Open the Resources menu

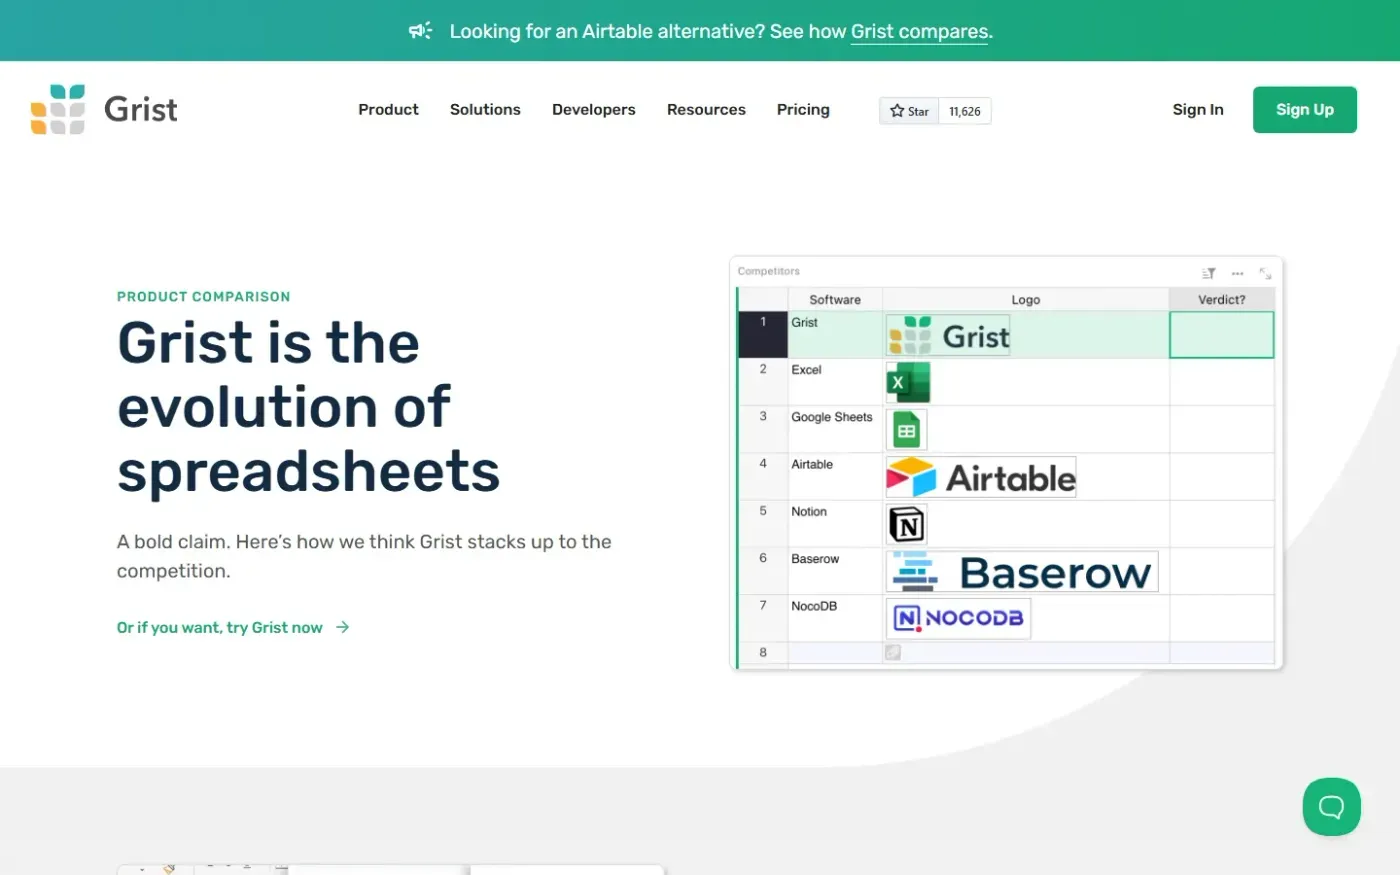[706, 109]
